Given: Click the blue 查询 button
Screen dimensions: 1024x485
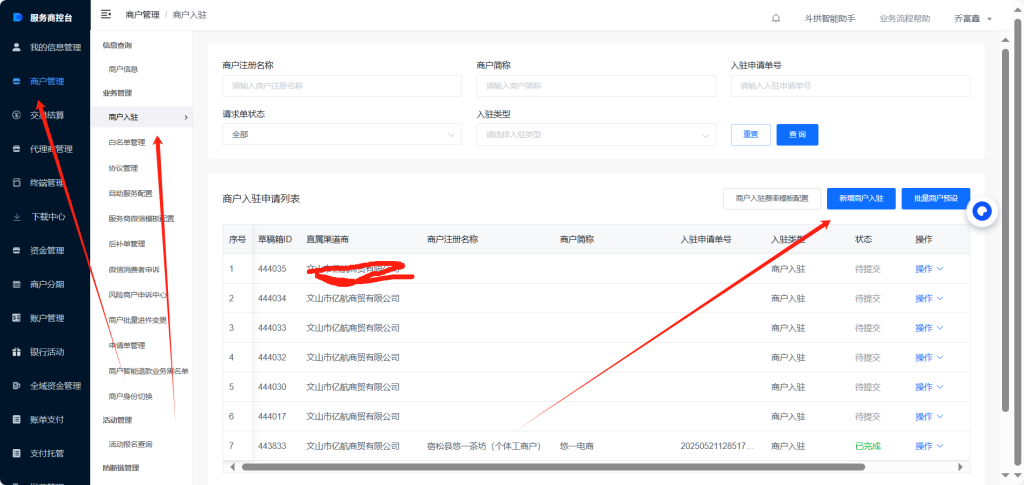Looking at the screenshot, I should [x=797, y=134].
